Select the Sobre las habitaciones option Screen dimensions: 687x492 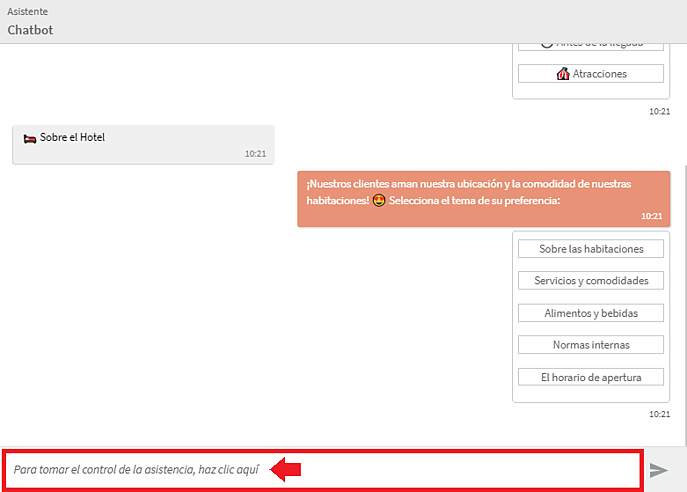tap(591, 249)
